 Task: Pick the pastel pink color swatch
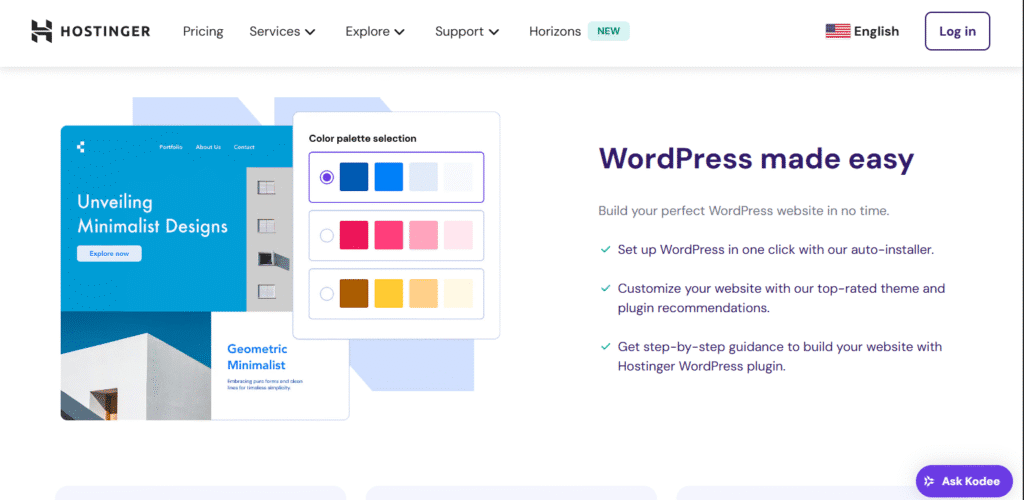click(423, 235)
